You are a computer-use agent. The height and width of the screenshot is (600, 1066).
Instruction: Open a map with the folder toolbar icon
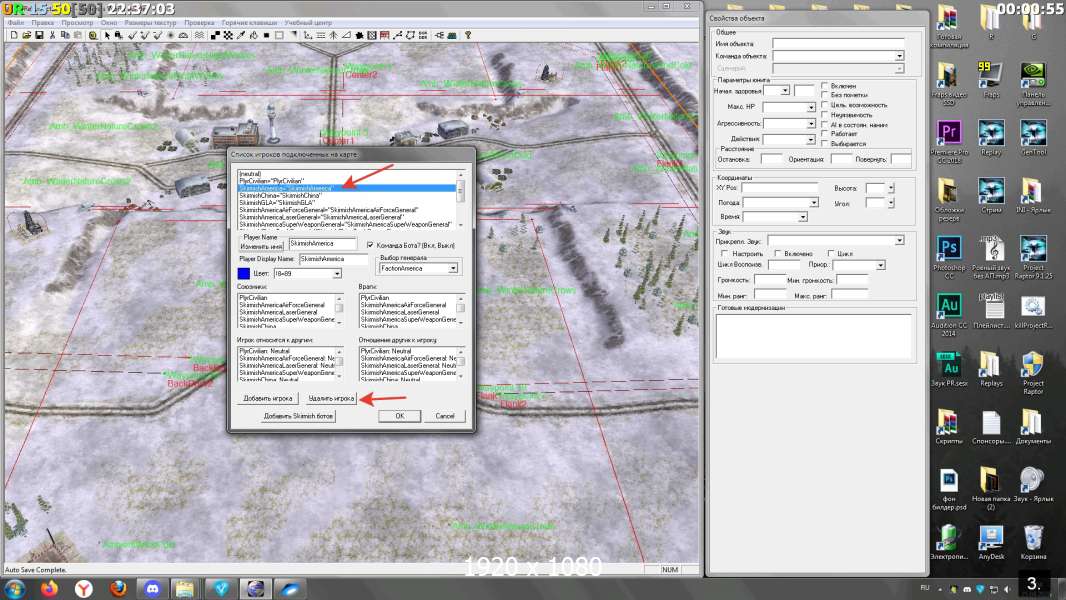point(27,35)
